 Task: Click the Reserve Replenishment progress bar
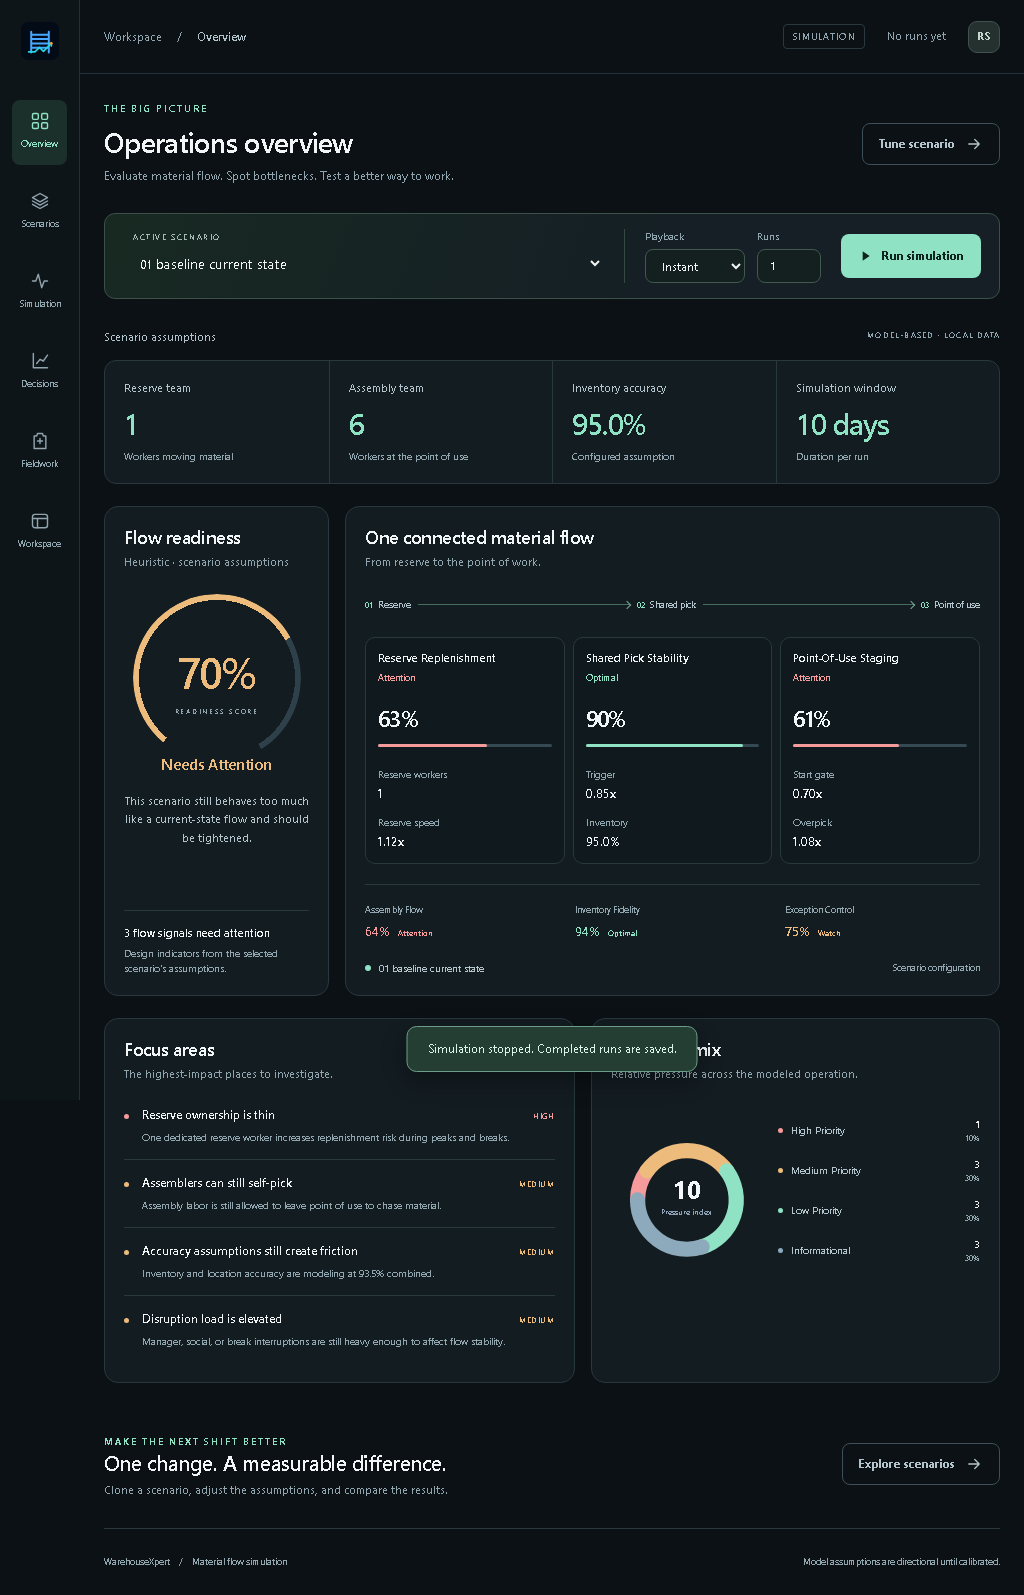(465, 745)
